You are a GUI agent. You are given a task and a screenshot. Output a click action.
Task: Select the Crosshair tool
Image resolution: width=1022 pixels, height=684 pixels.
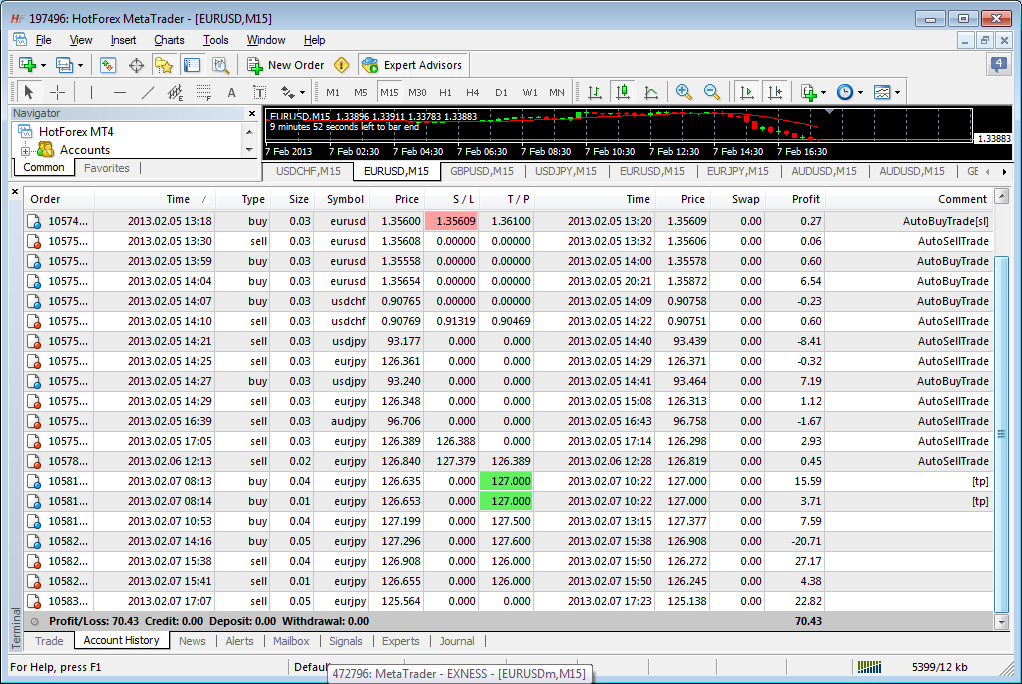[57, 92]
